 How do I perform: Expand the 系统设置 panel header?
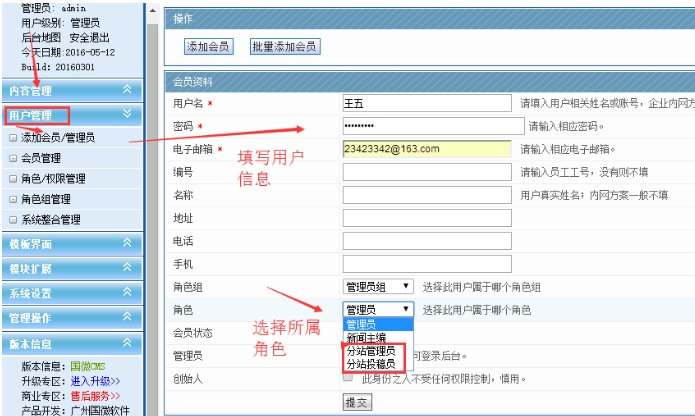[72, 293]
